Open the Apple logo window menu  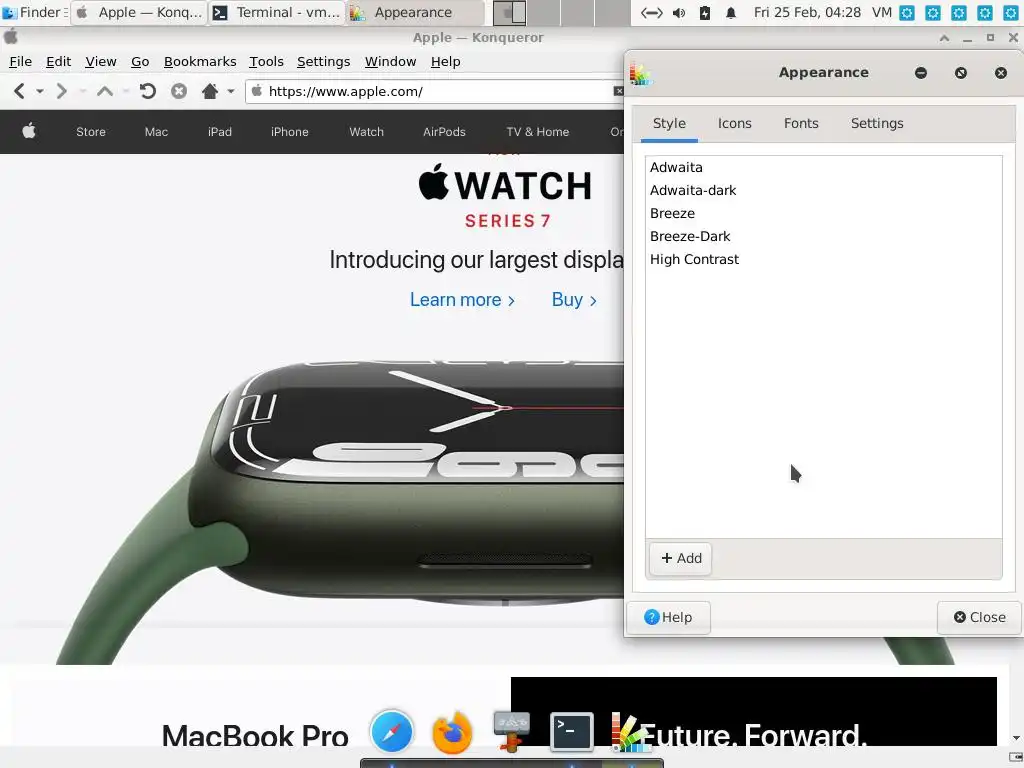(10, 37)
